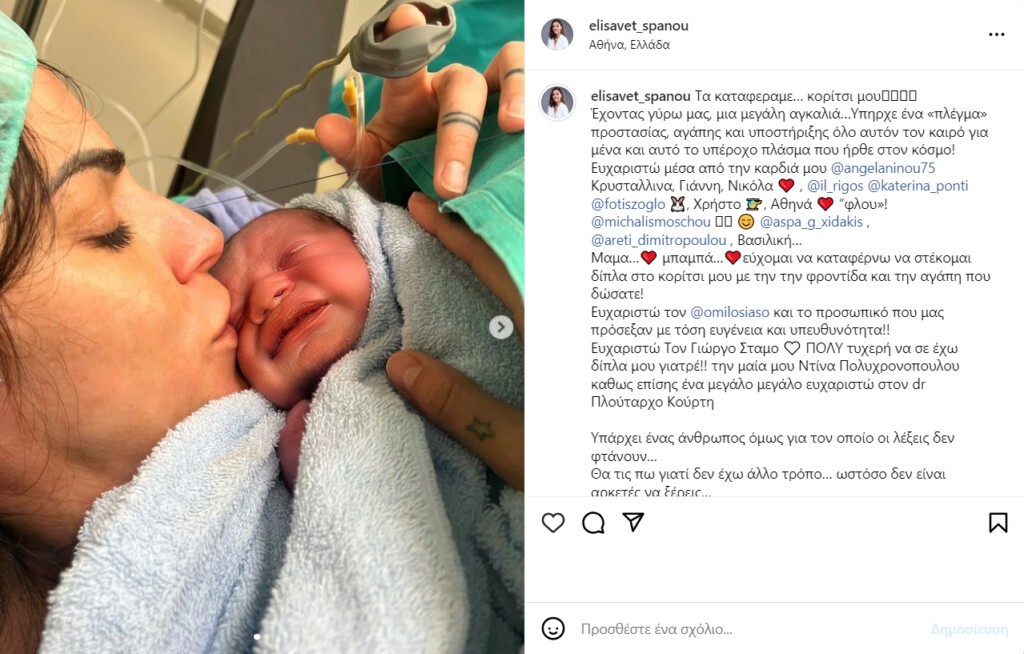Open the @fotiszoglo mention

[x=628, y=204]
